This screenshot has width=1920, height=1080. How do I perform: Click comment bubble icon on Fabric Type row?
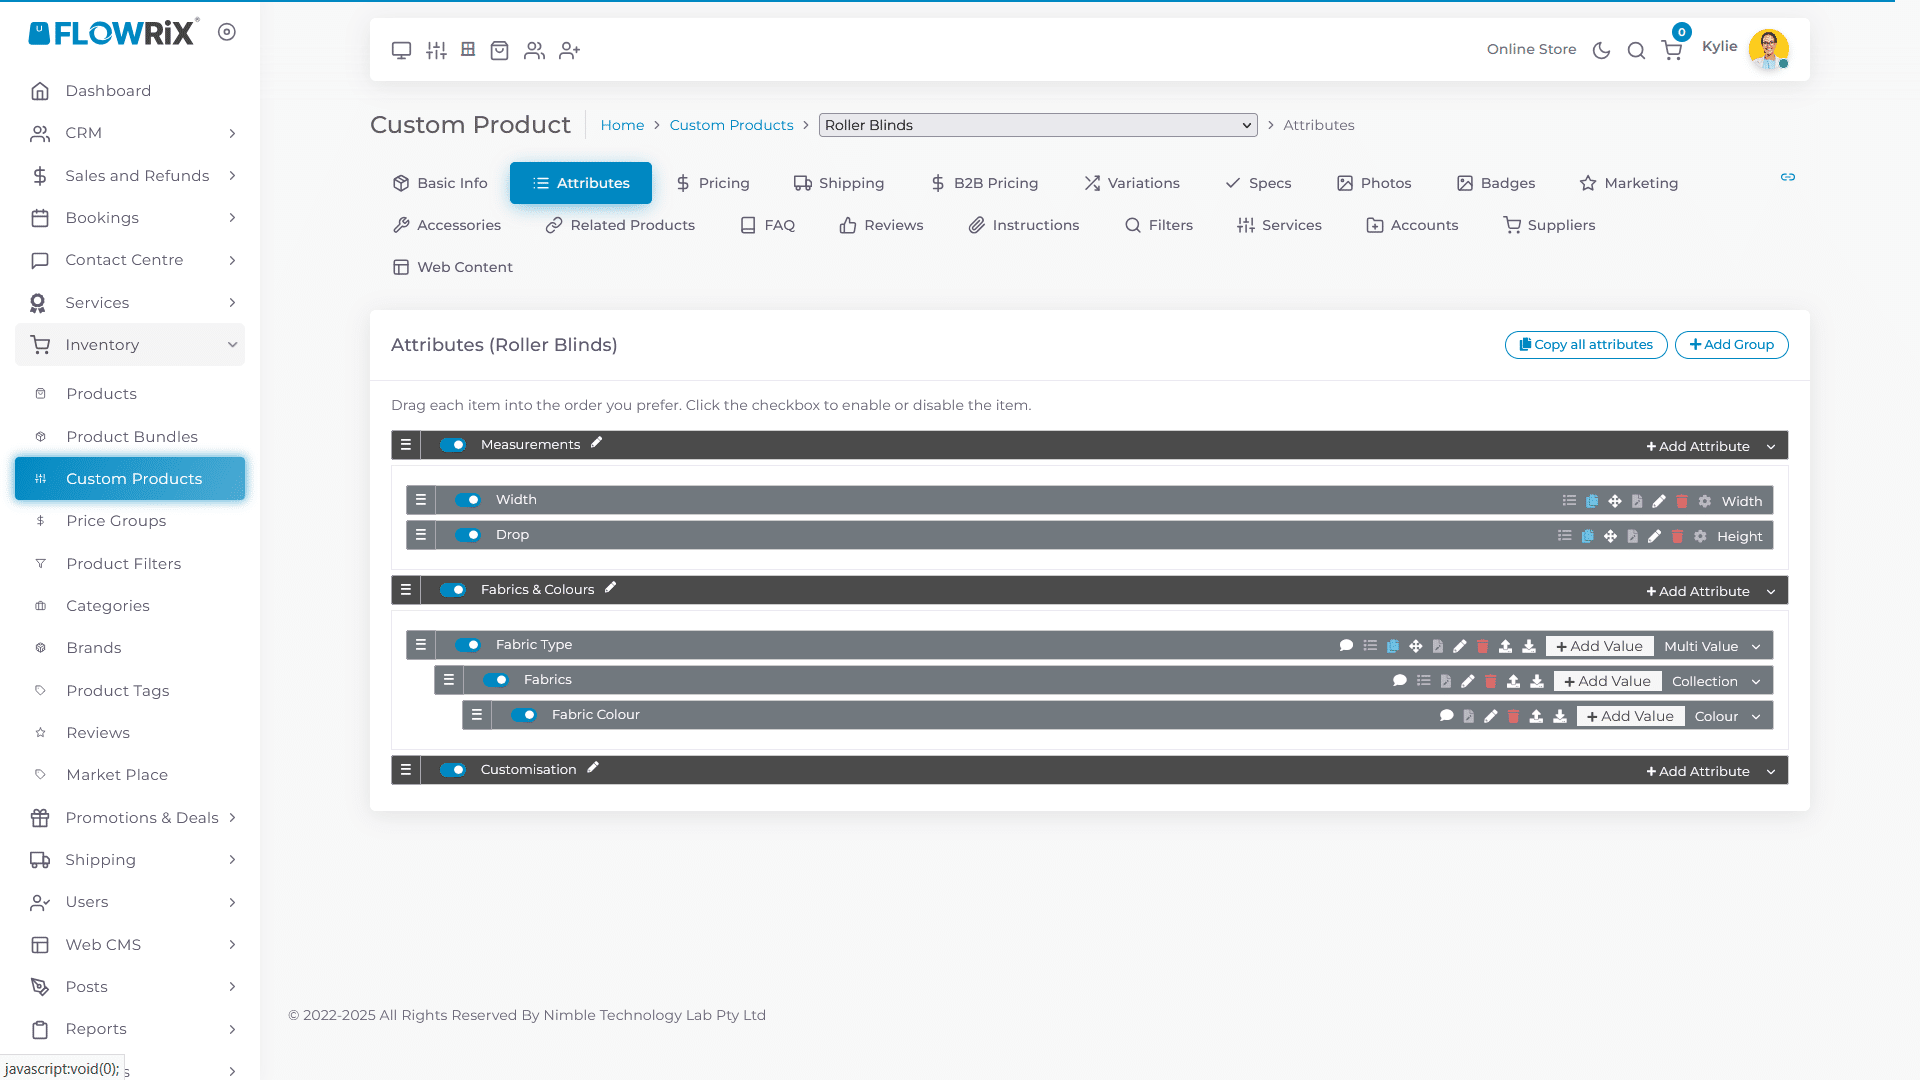pos(1346,646)
